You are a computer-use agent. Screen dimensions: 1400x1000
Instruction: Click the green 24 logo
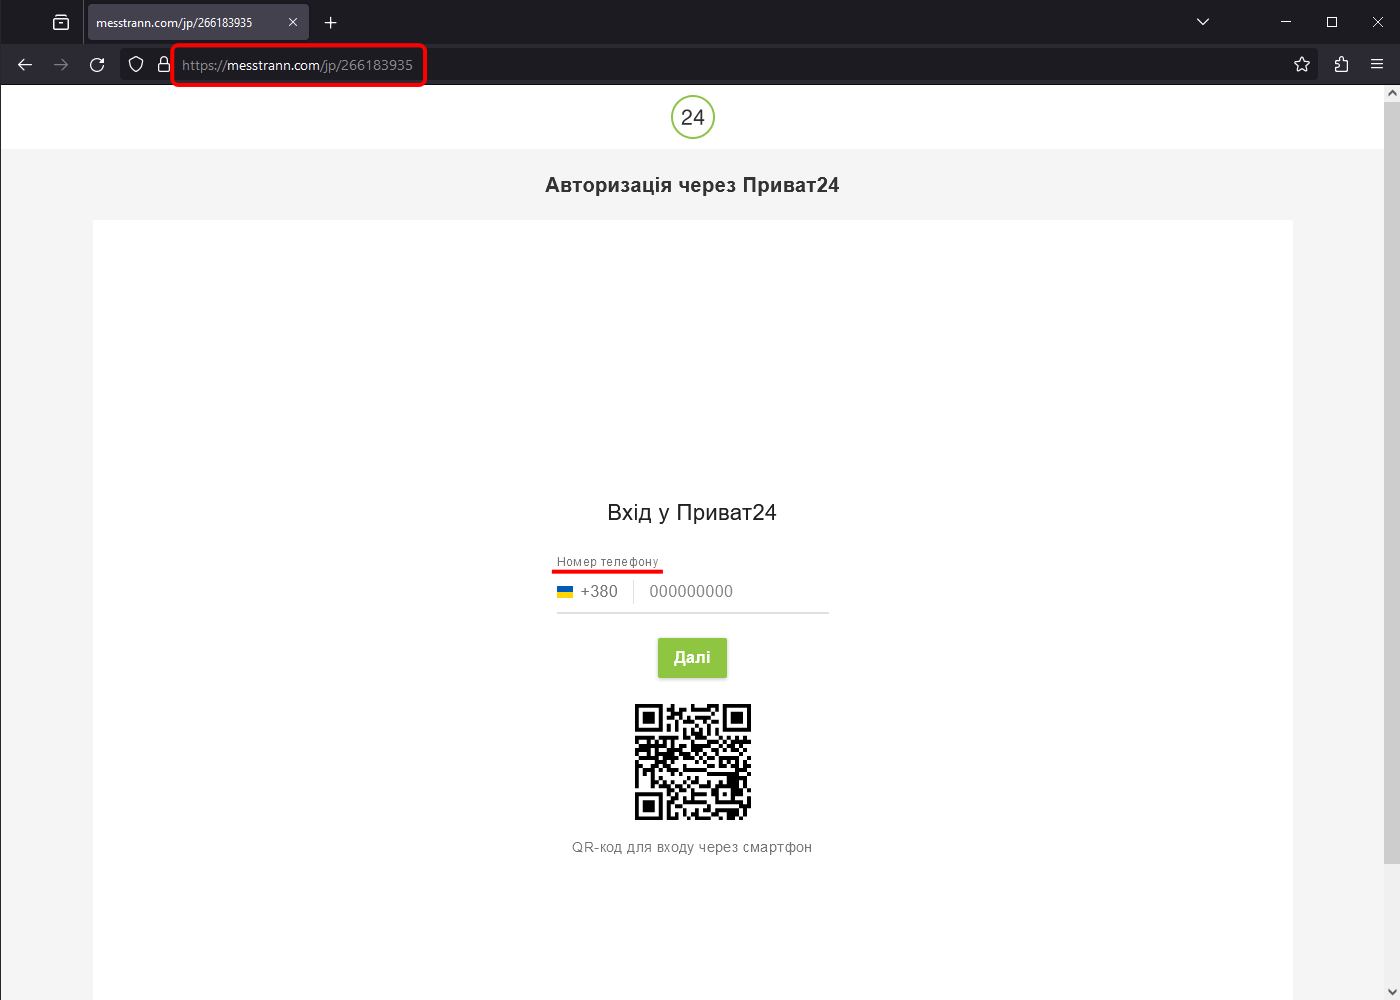coord(693,117)
